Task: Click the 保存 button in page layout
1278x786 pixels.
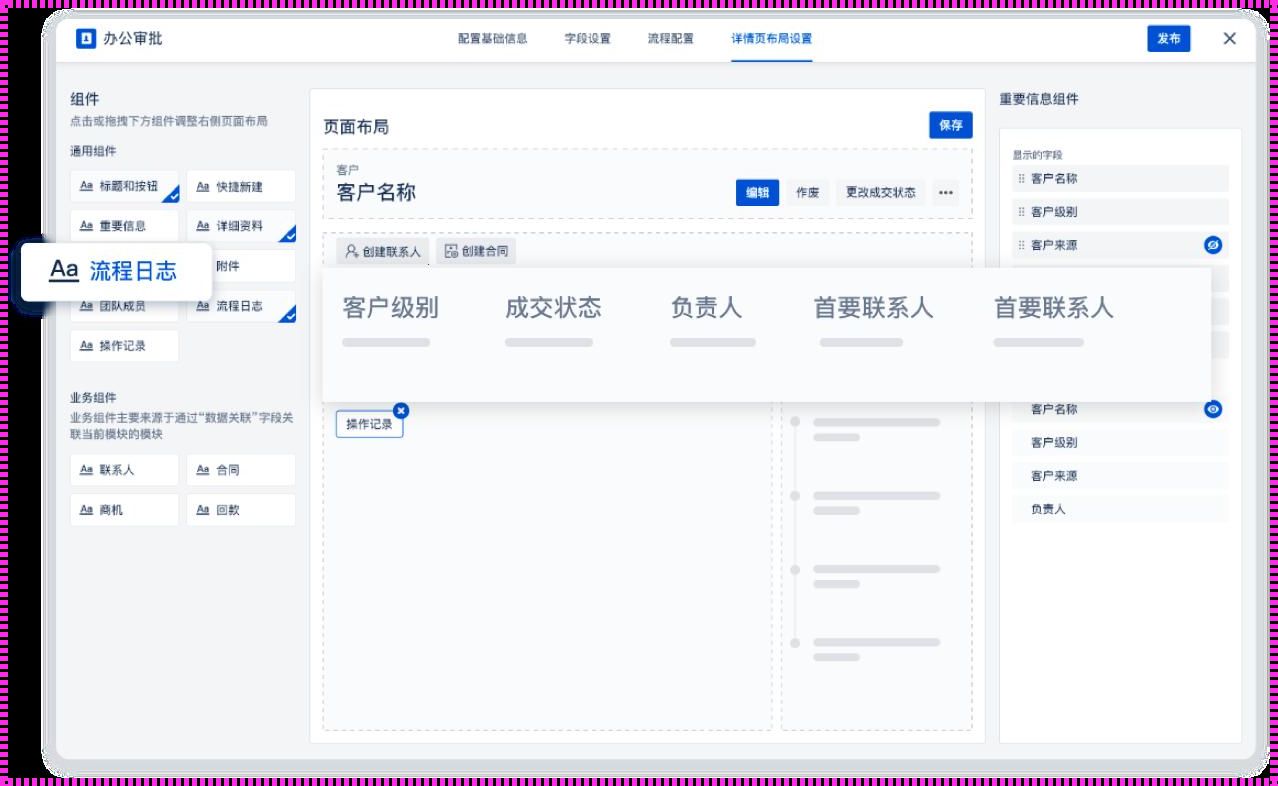Action: (x=951, y=125)
